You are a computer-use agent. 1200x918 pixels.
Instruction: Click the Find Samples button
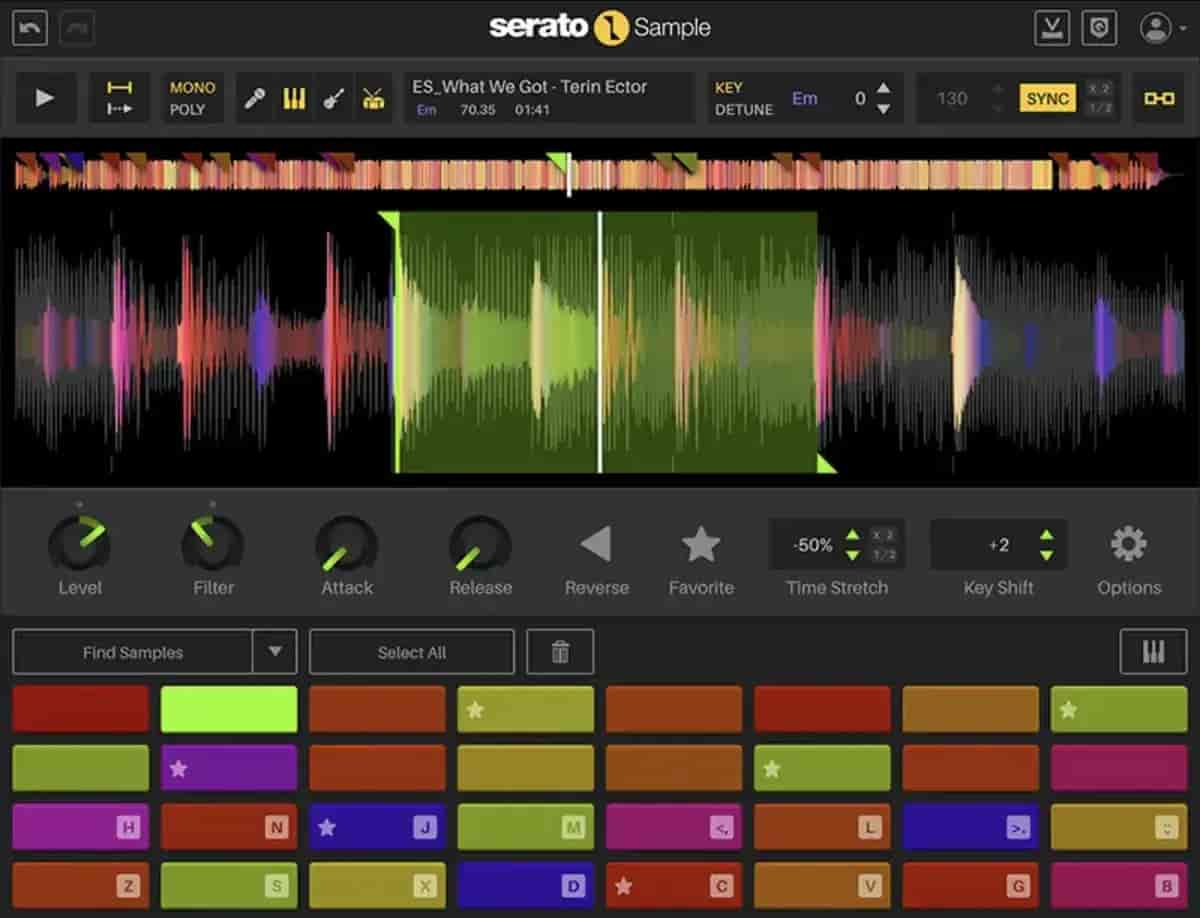pos(131,652)
